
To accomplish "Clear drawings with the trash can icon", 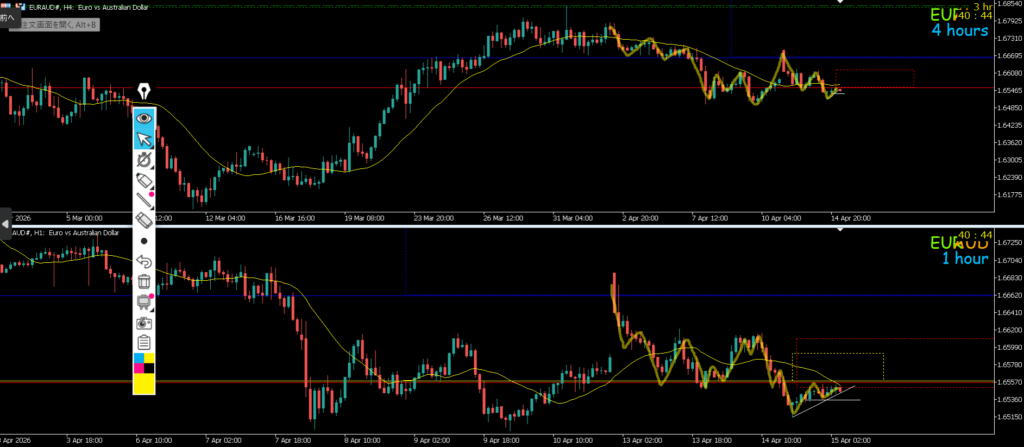I will 144,281.
